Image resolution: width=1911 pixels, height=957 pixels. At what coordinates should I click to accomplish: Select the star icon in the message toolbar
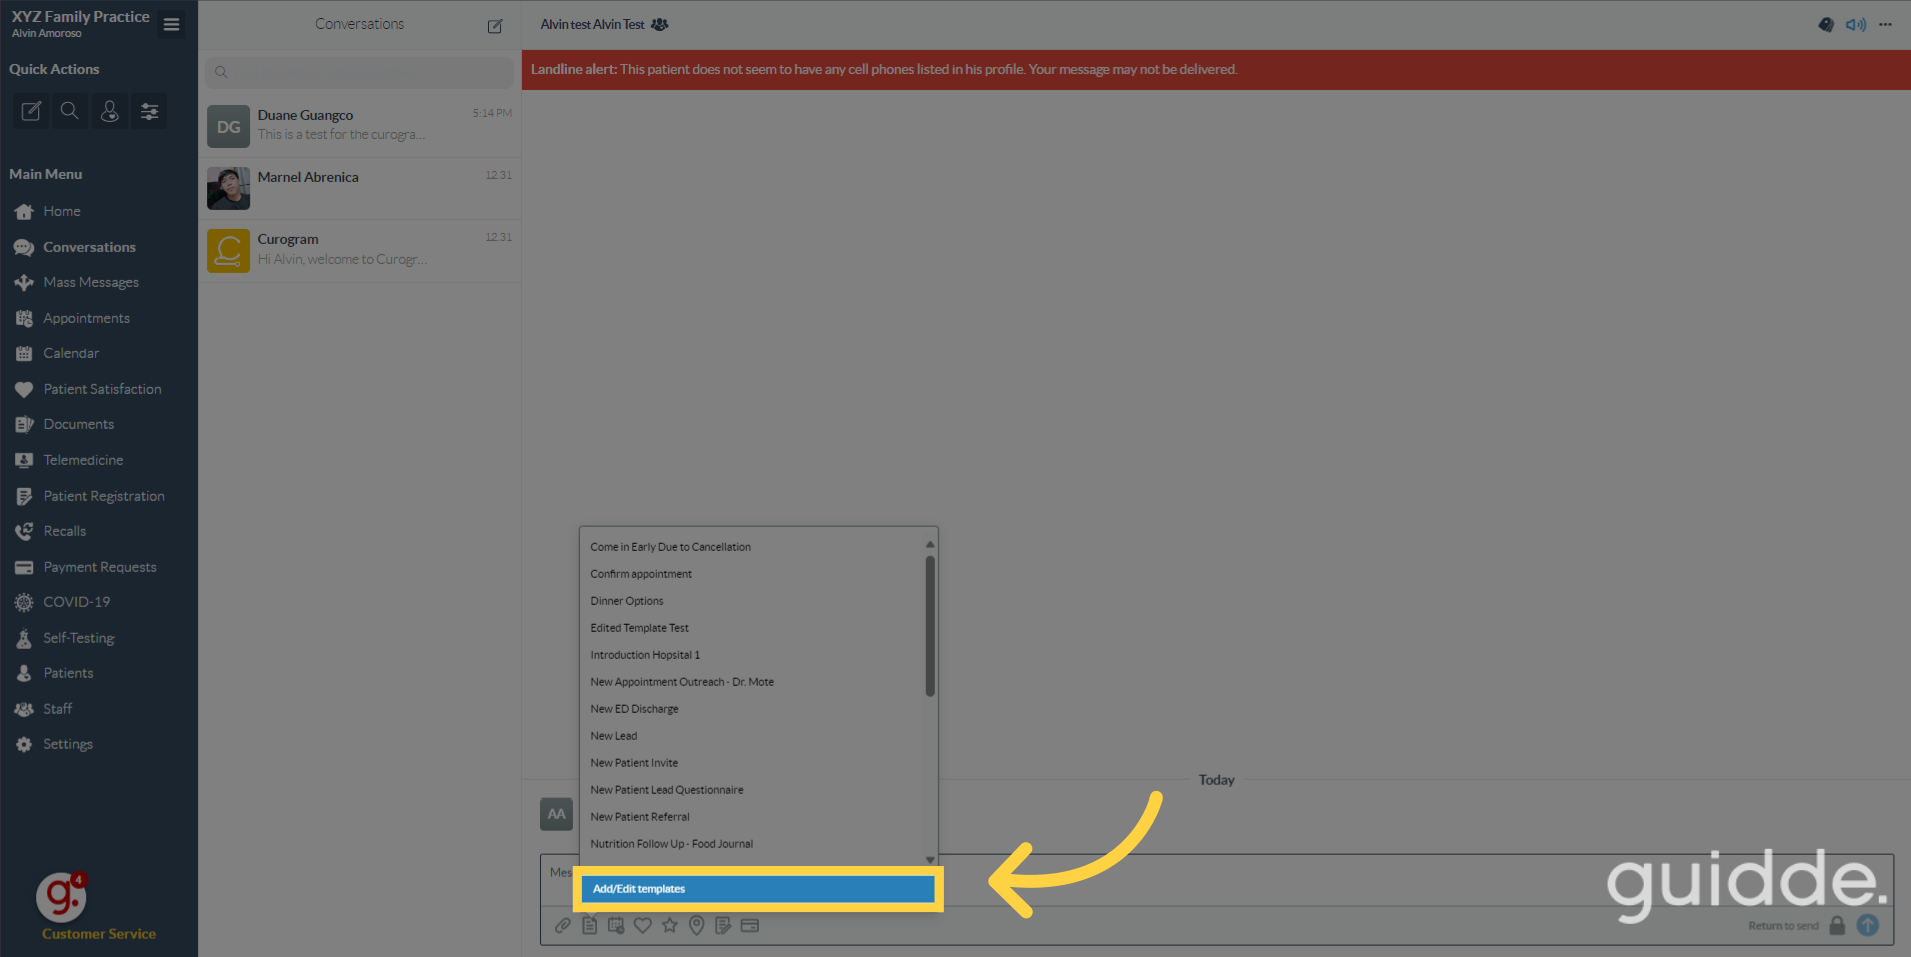670,925
